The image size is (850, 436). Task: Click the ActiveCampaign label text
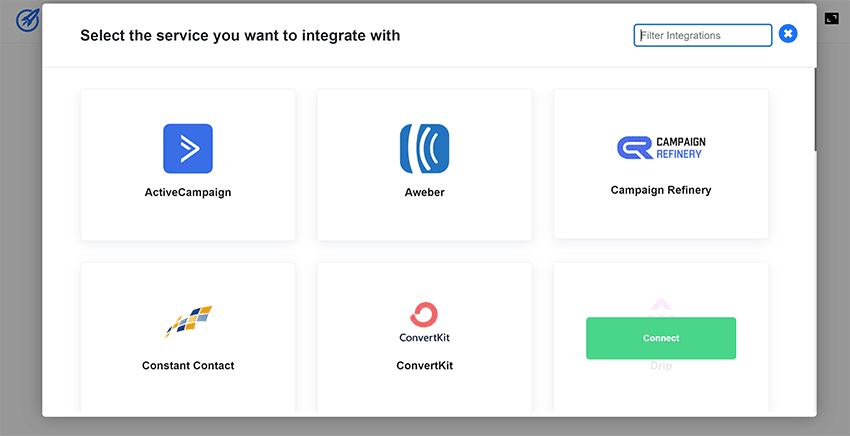pos(188,192)
